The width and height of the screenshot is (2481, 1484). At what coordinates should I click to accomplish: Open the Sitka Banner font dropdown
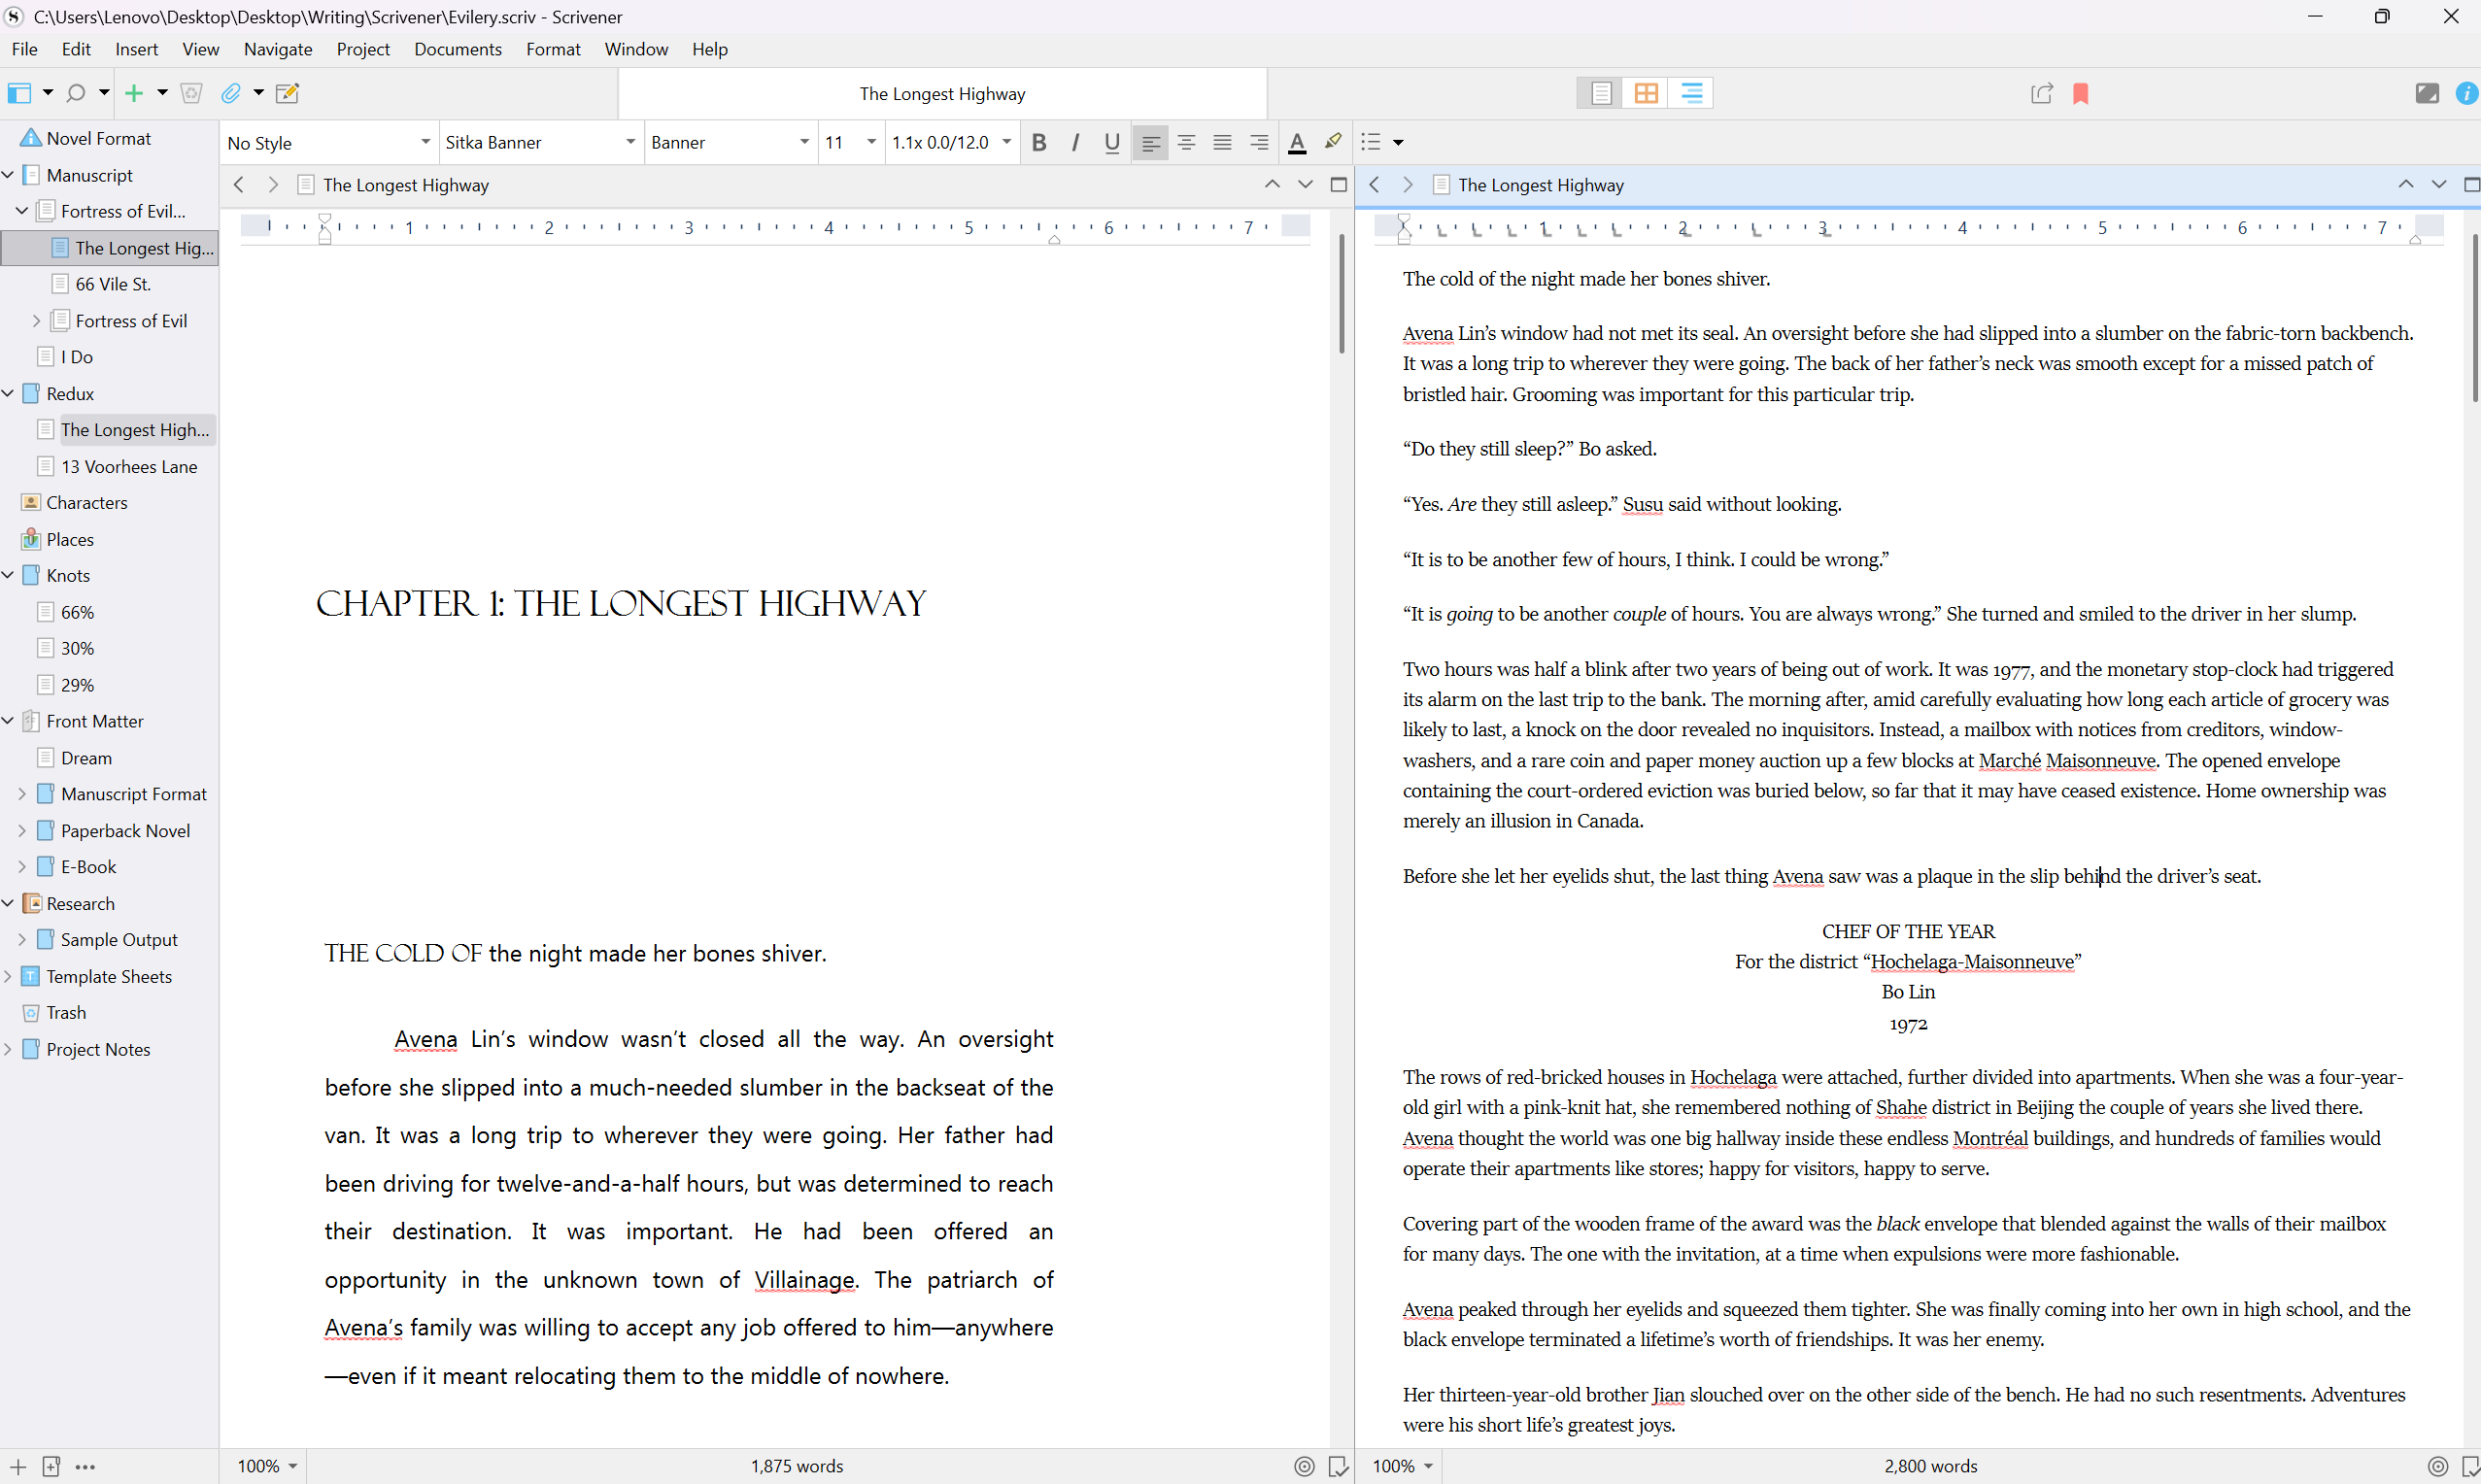[x=540, y=142]
